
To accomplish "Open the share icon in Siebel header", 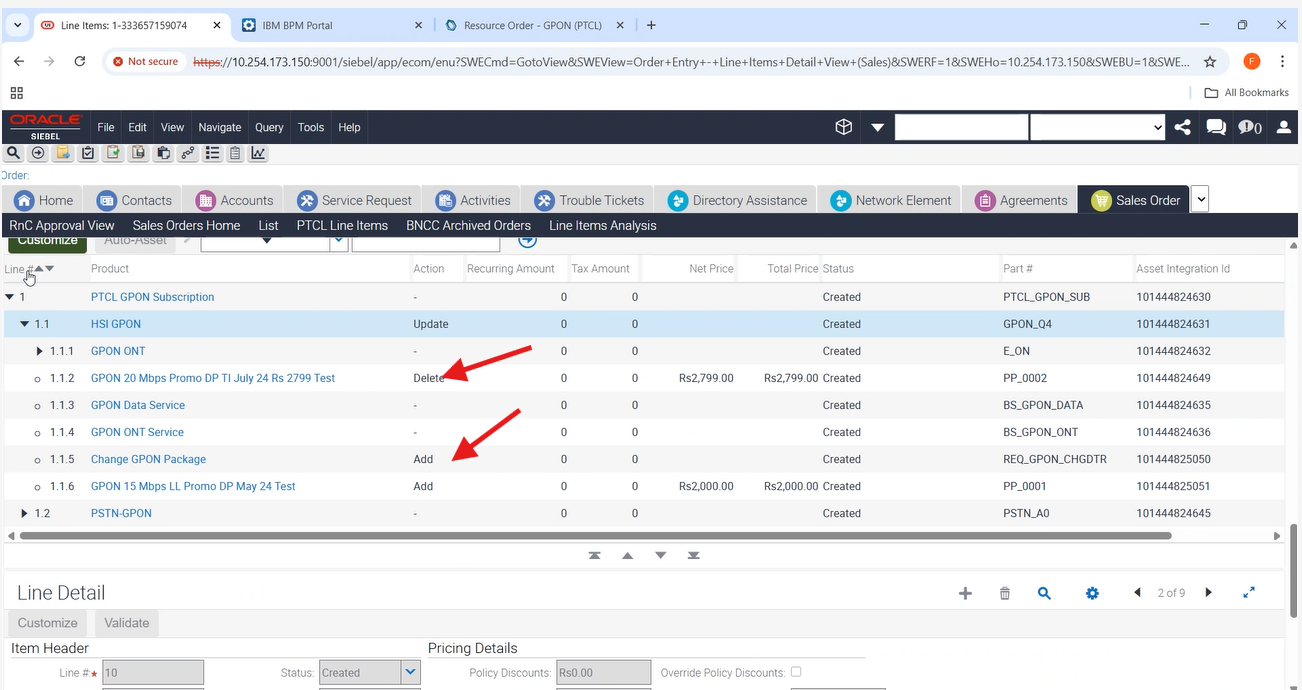I will [1183, 127].
